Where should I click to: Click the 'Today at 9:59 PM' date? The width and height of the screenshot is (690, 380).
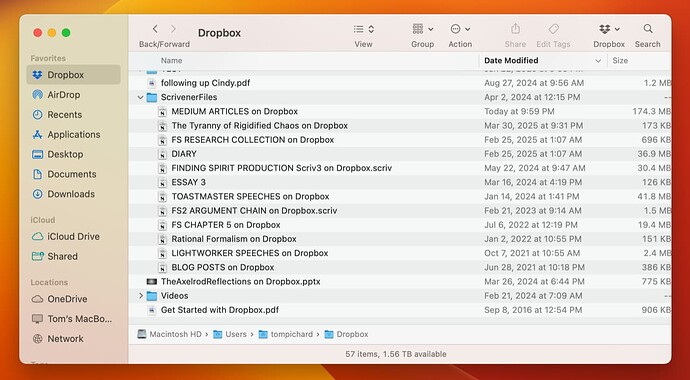pos(519,111)
